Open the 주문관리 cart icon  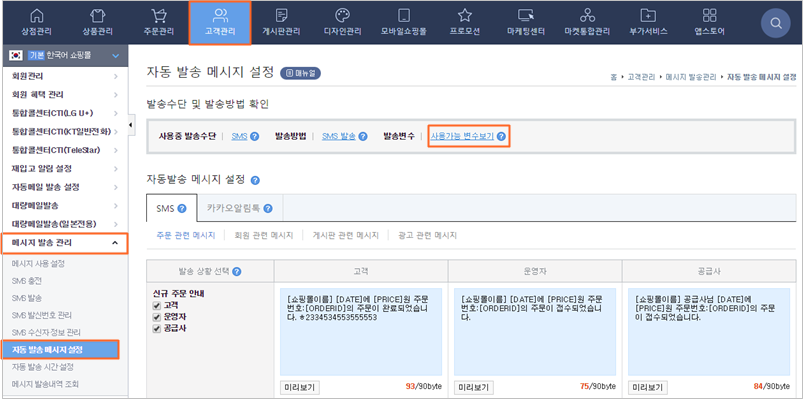click(159, 15)
